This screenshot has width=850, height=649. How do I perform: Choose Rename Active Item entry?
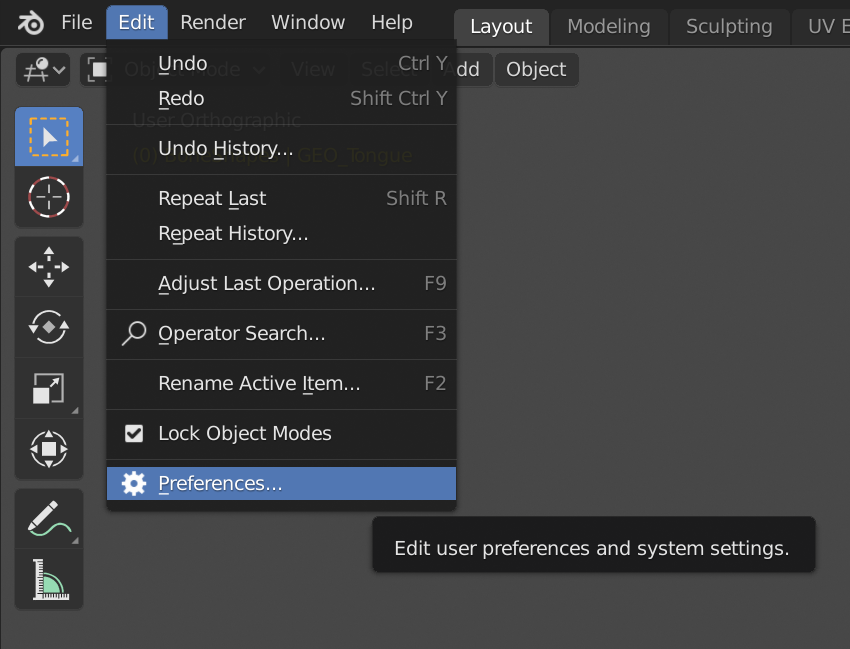[281, 383]
